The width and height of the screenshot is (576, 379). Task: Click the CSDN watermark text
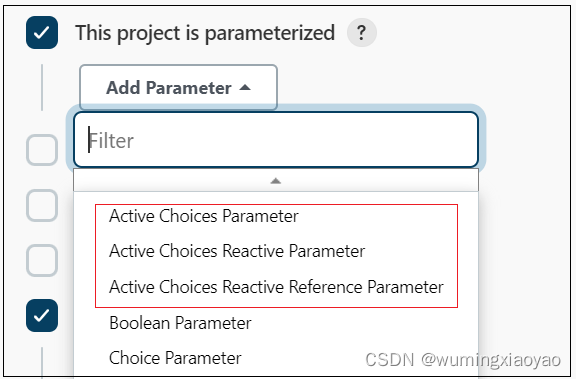390,360
